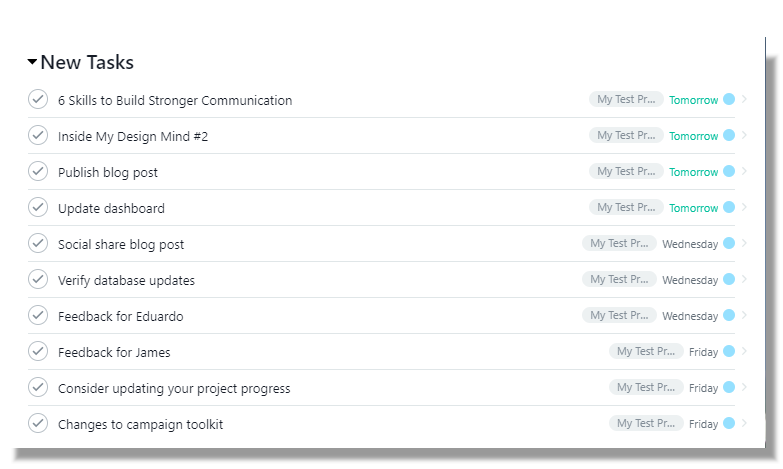The width and height of the screenshot is (783, 469).
Task: Click blue assignee dot for 'Verify database updates'
Action: (729, 279)
